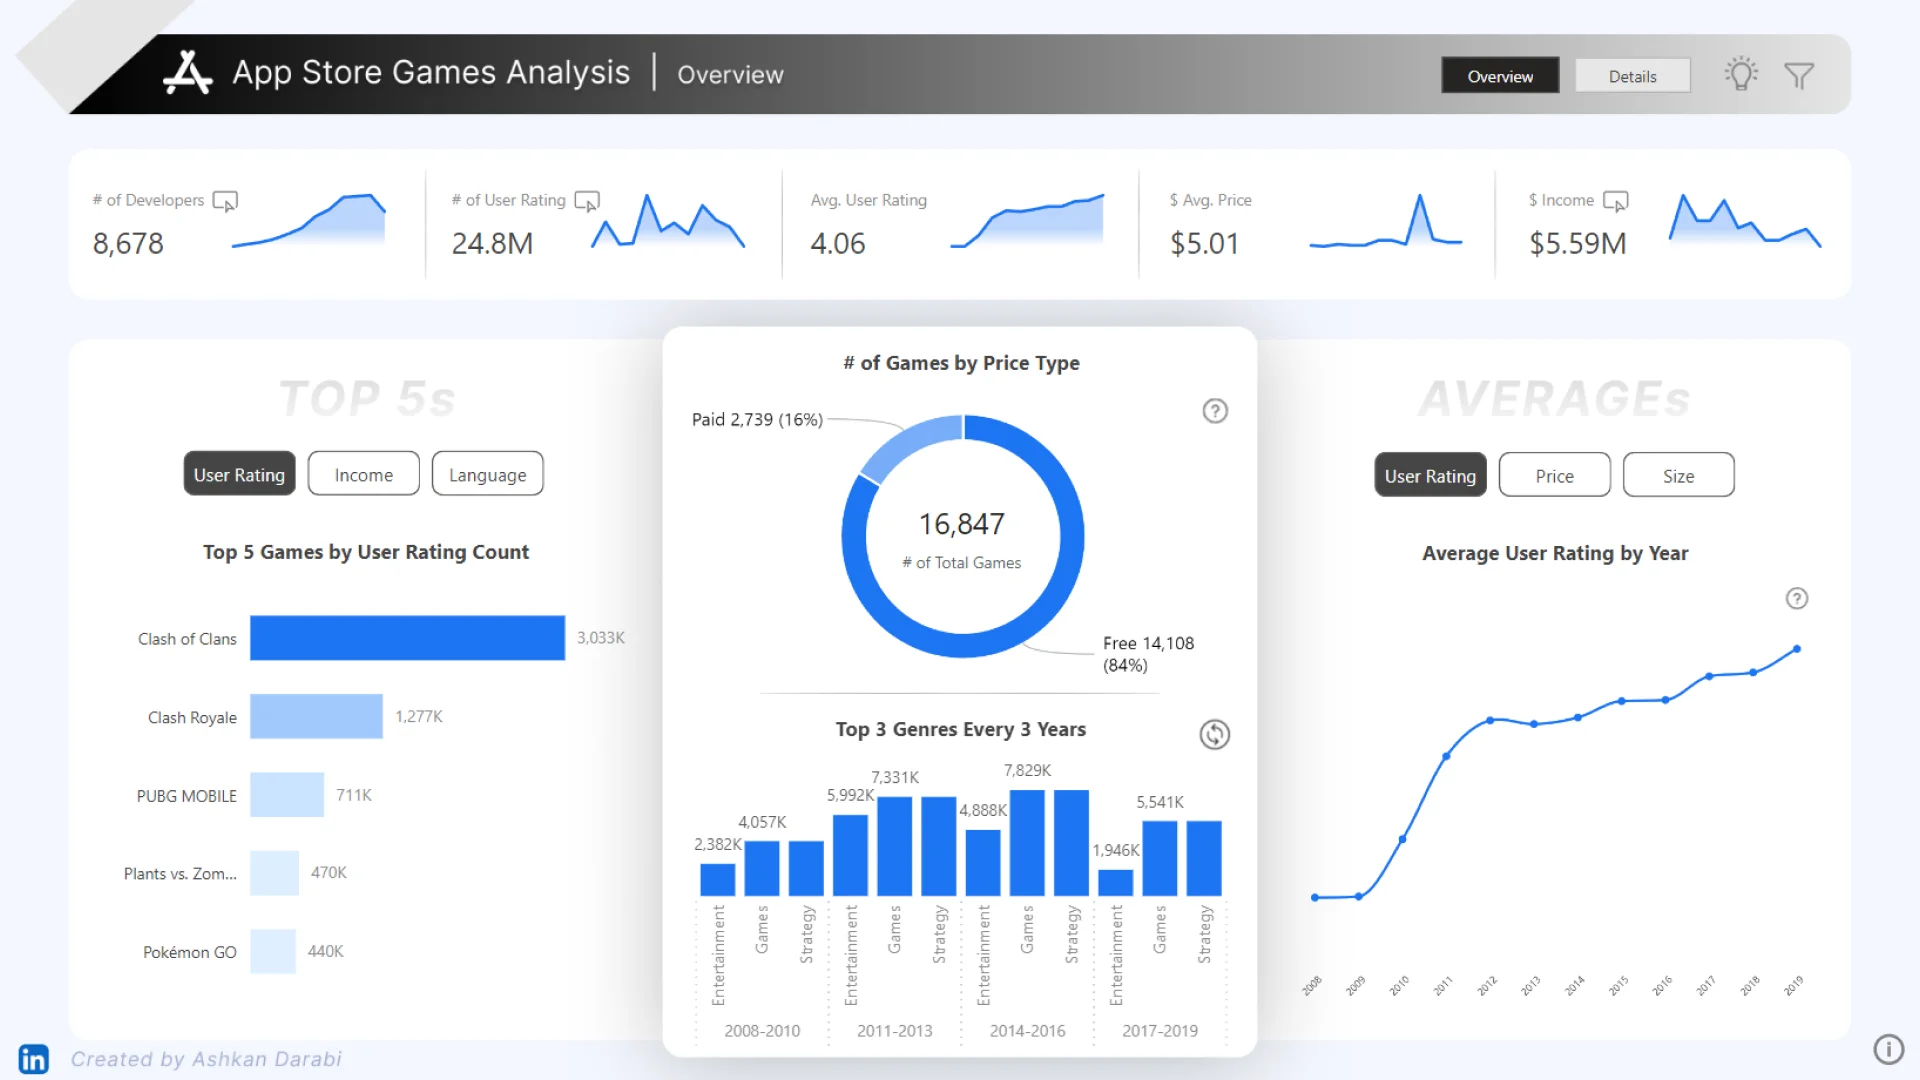Screen dimensions: 1920x1080
Task: Click the PUBG MOBILE bar
Action: (x=287, y=795)
